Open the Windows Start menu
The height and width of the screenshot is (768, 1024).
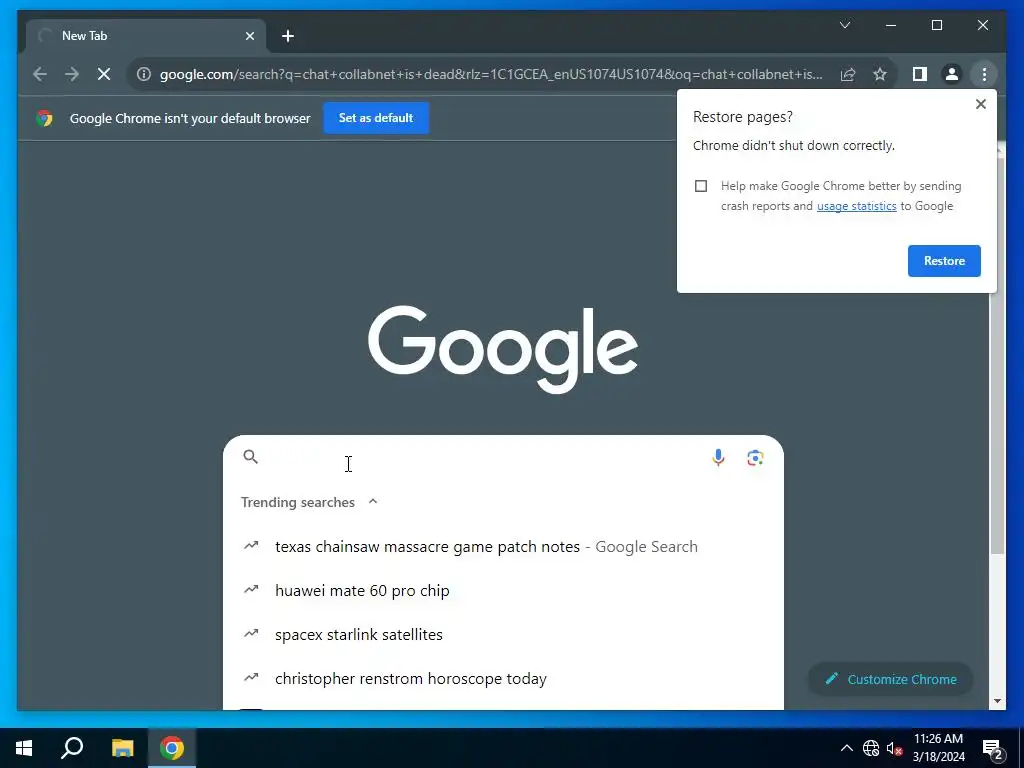pos(24,748)
